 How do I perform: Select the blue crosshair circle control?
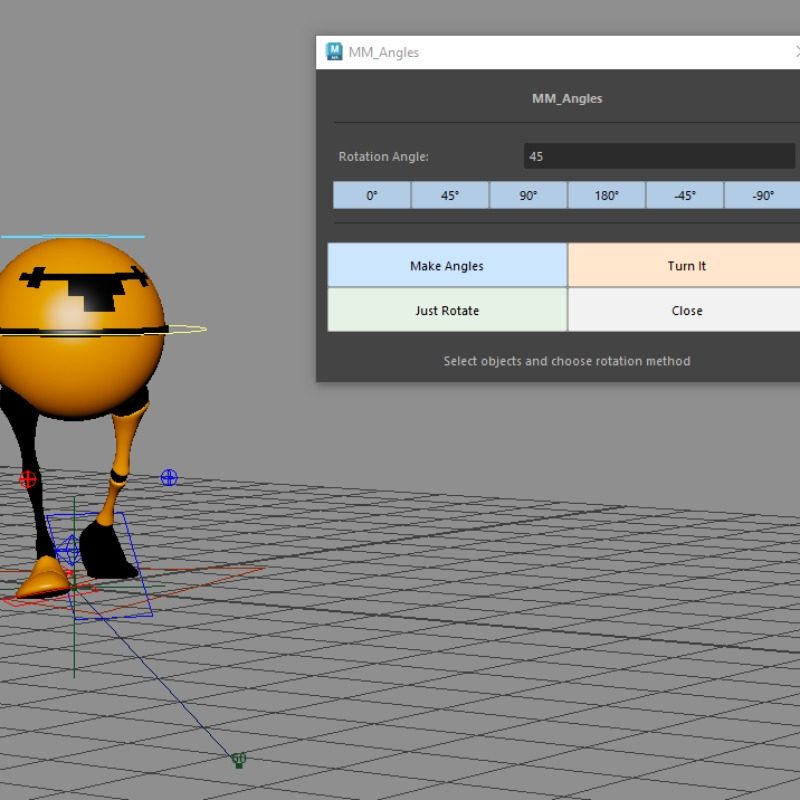pos(169,478)
